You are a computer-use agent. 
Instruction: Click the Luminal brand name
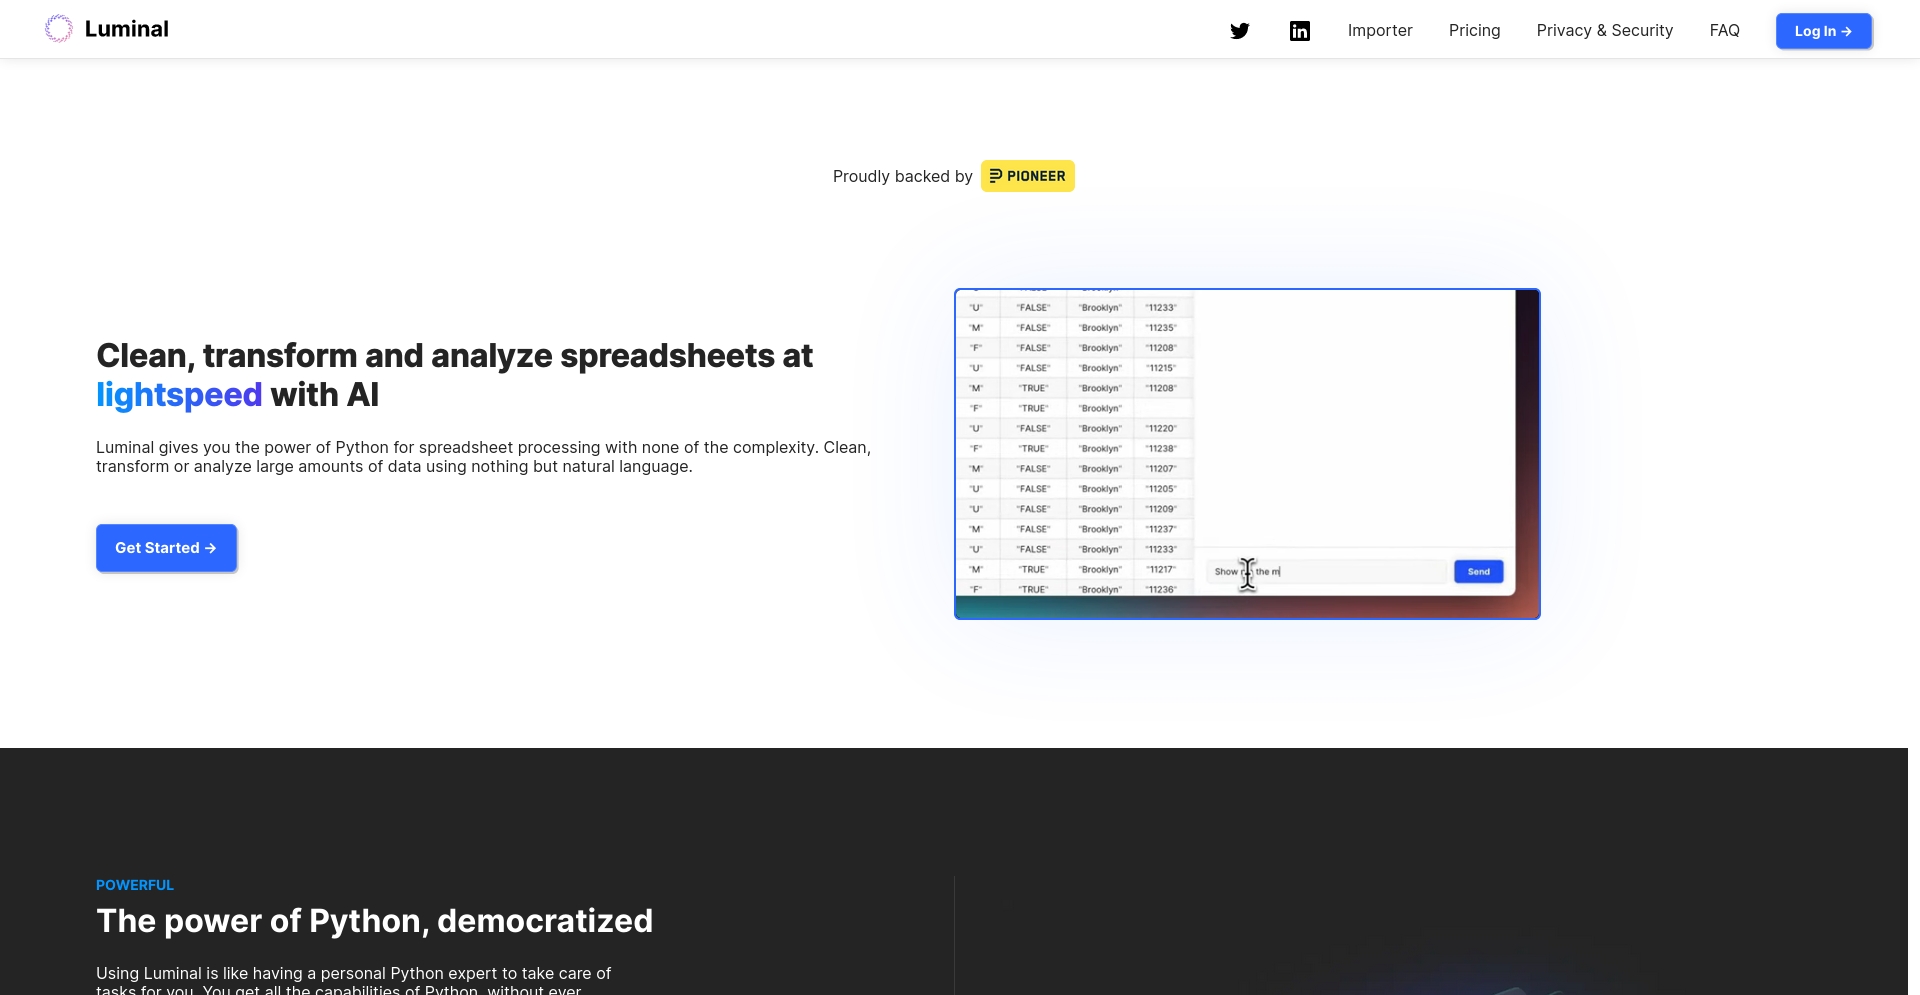point(127,29)
